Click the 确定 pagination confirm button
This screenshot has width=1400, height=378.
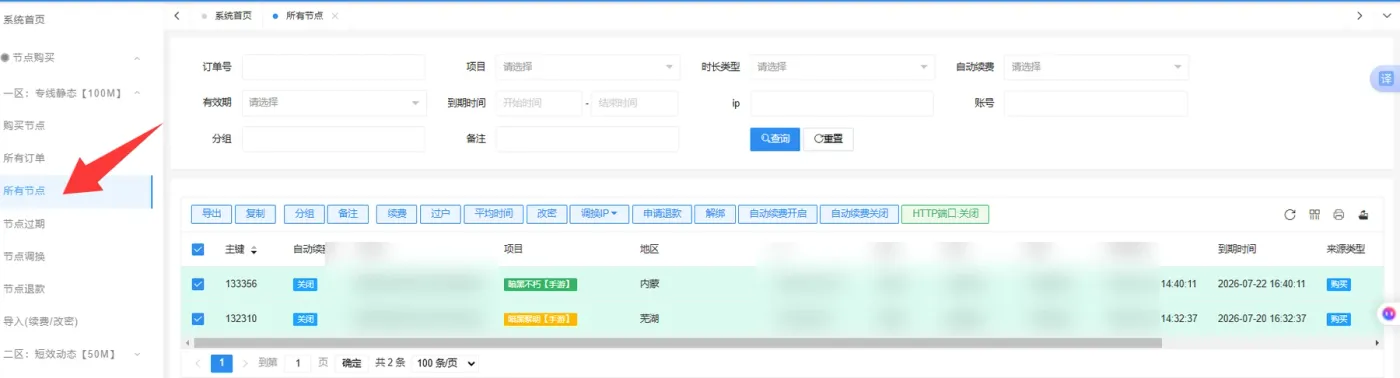tap(352, 363)
